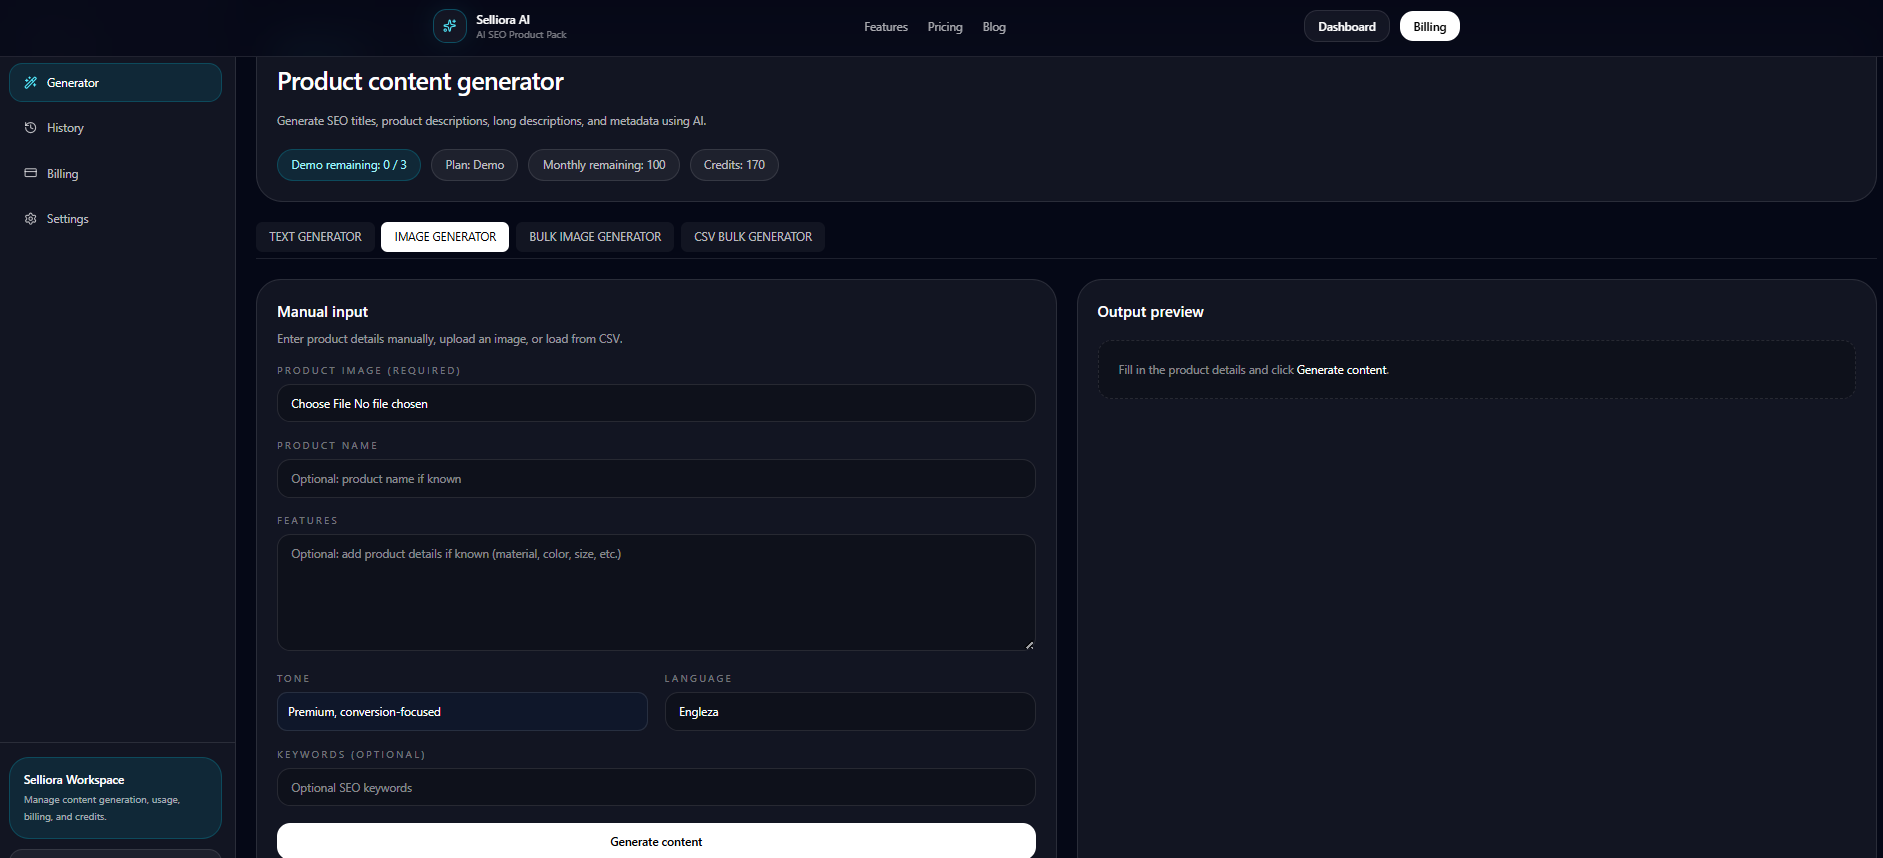
Task: Click the Selliora AI brand name text
Action: coord(503,20)
